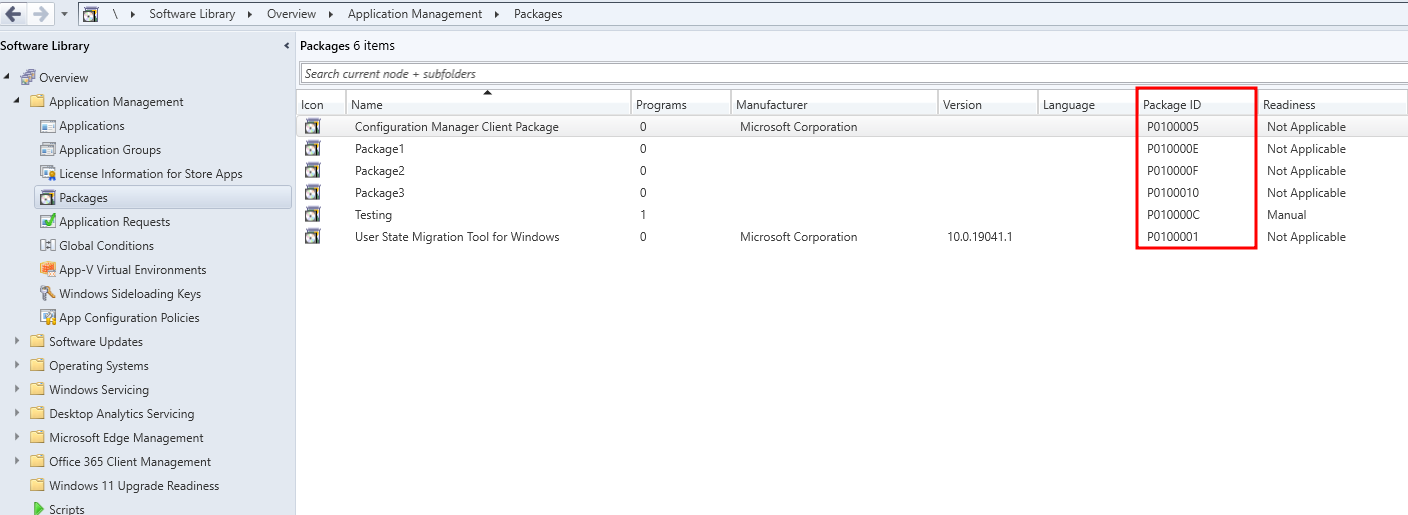Click the Forward navigation arrow
The image size is (1408, 515).
(x=40, y=14)
